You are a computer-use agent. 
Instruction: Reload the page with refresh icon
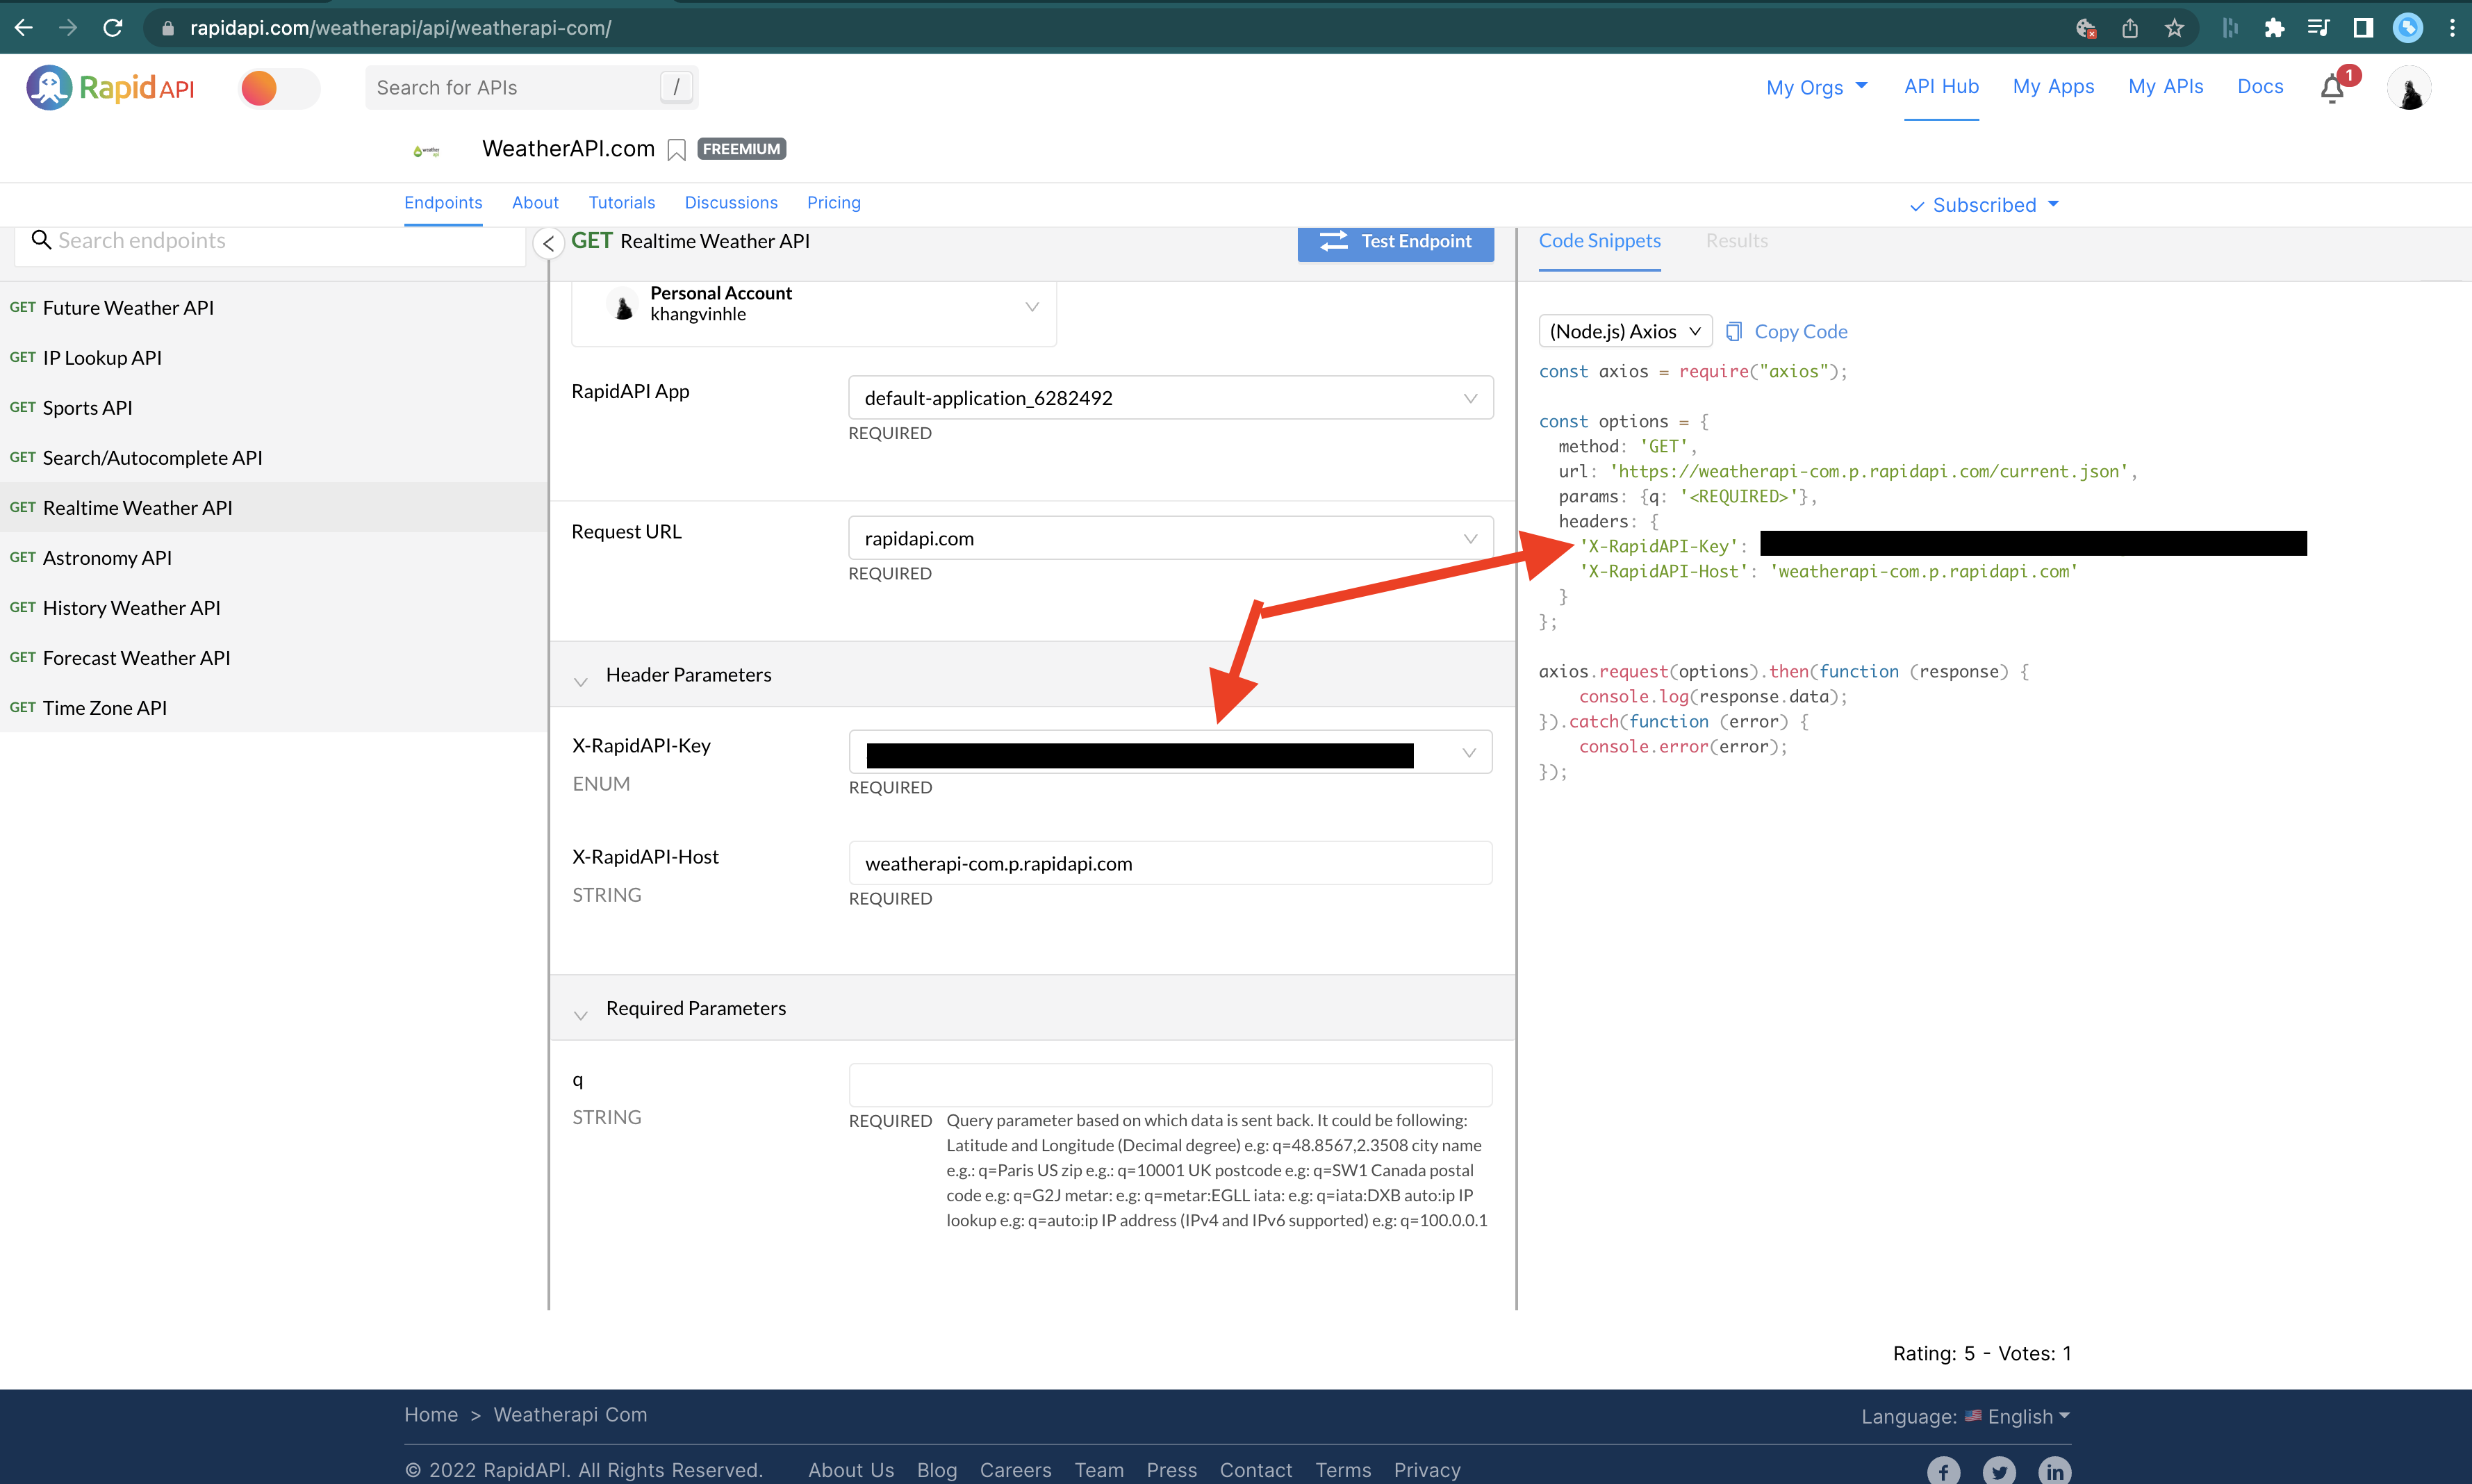113,28
